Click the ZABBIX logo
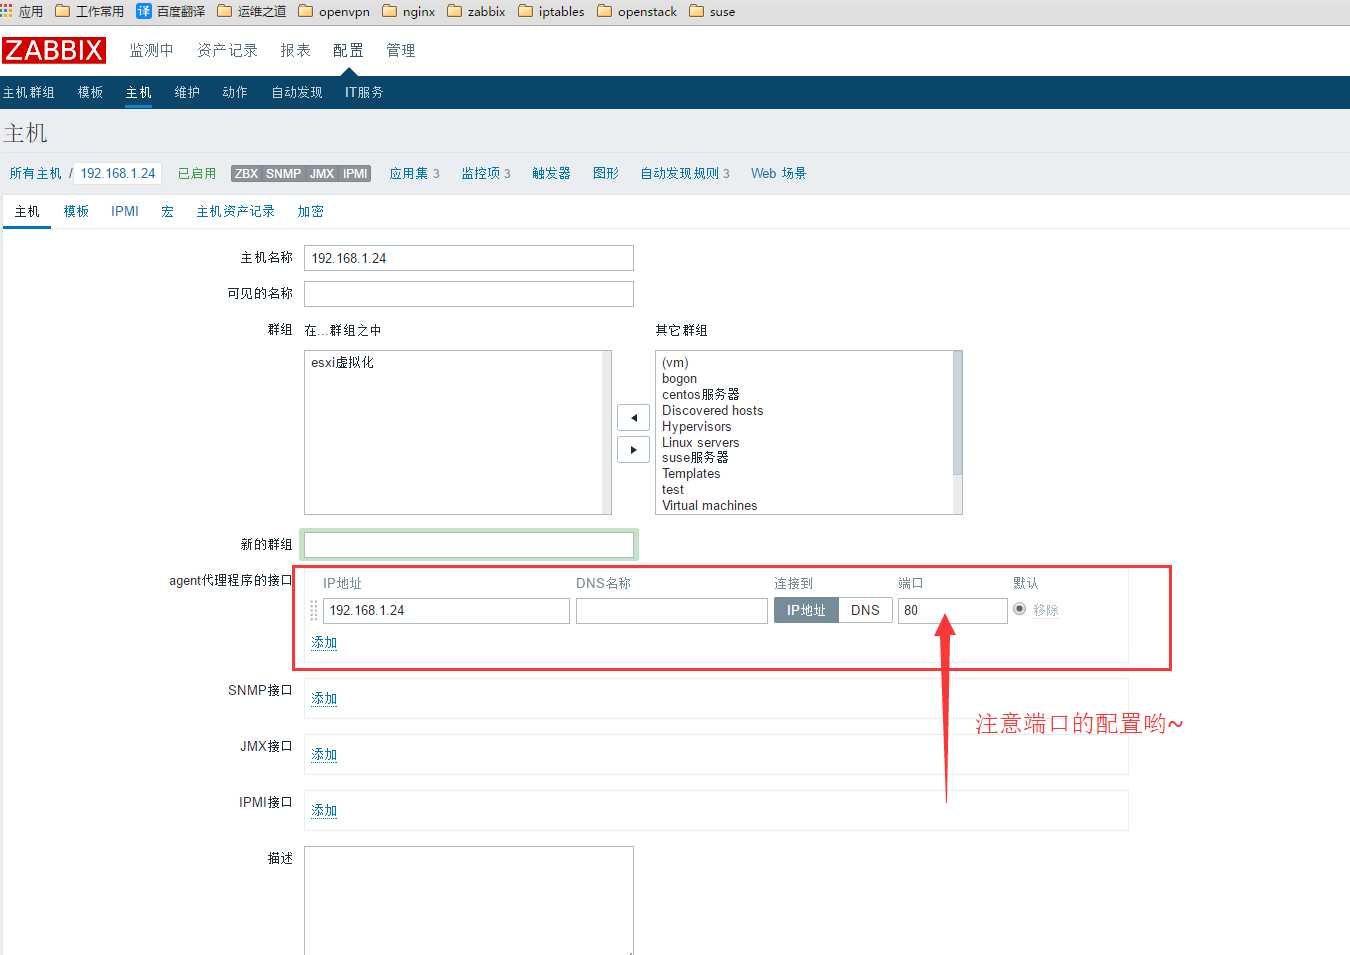The image size is (1350, 955). click(53, 50)
